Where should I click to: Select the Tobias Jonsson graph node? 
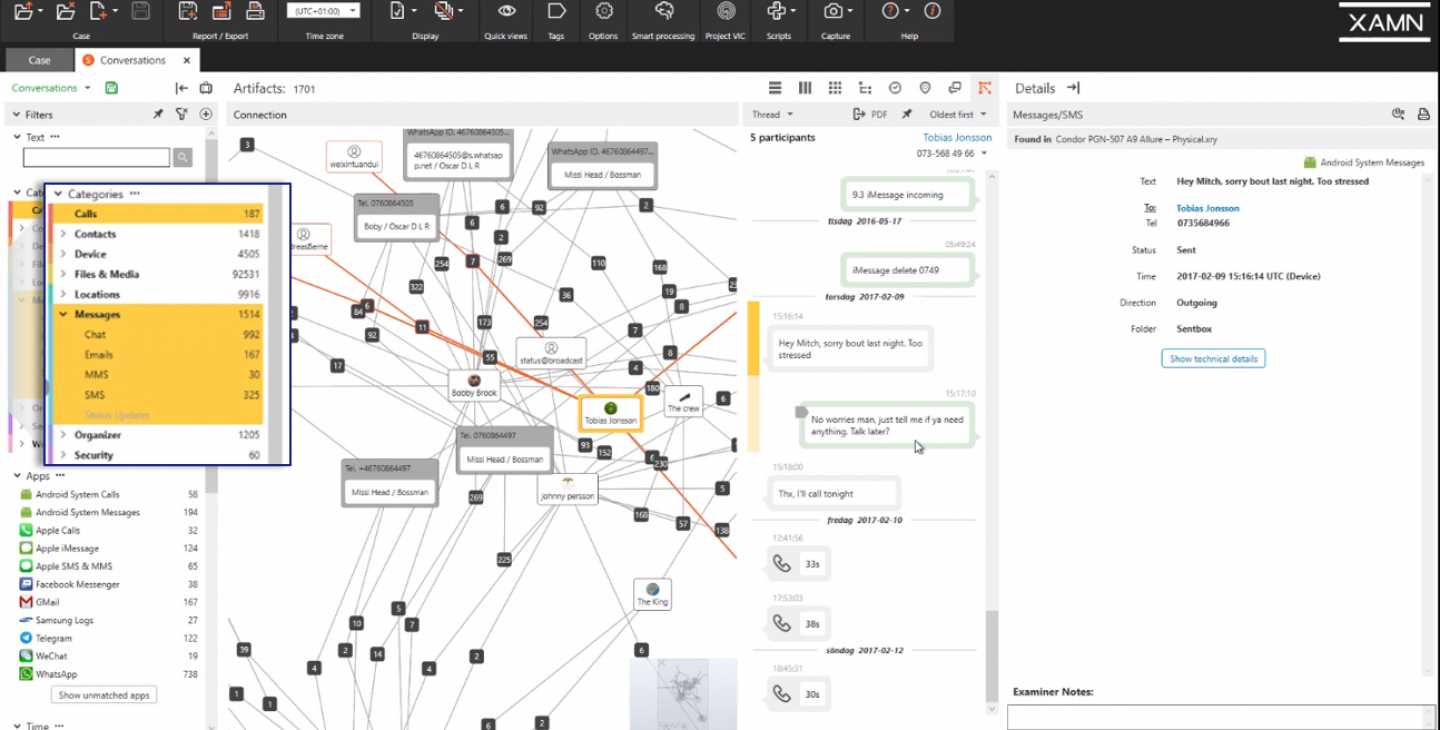point(610,413)
